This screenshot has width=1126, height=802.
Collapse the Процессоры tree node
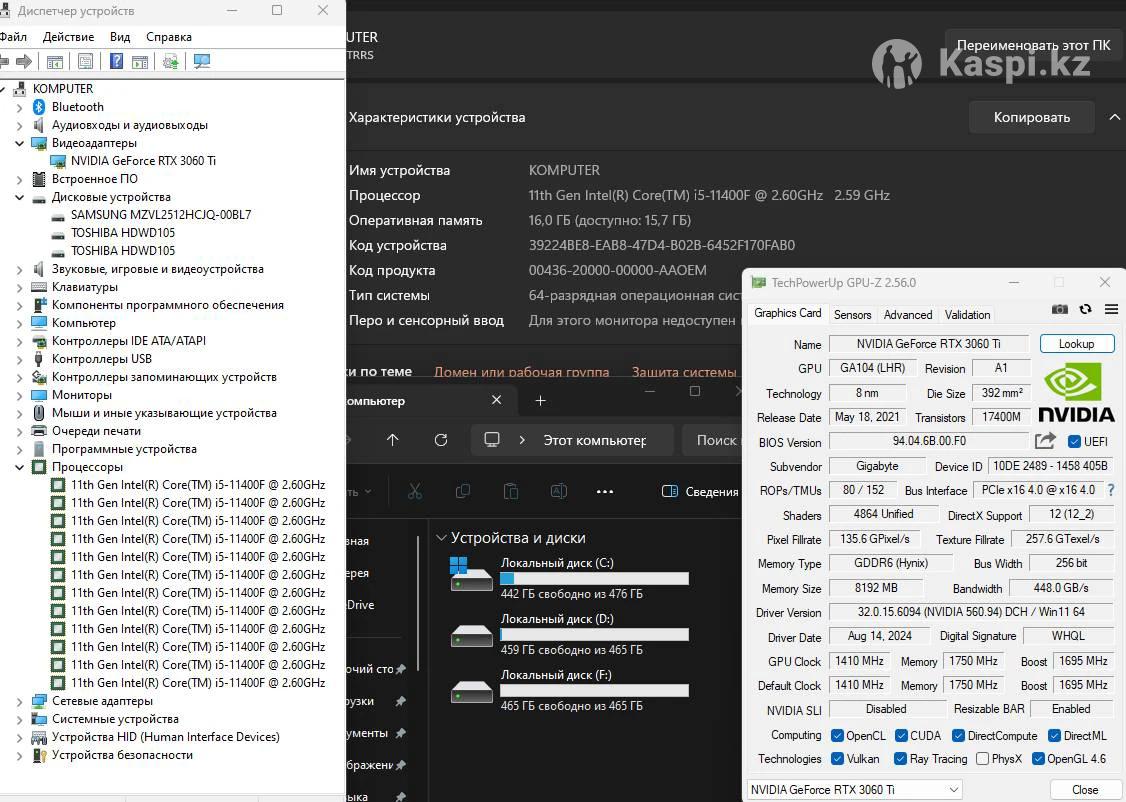[x=19, y=467]
